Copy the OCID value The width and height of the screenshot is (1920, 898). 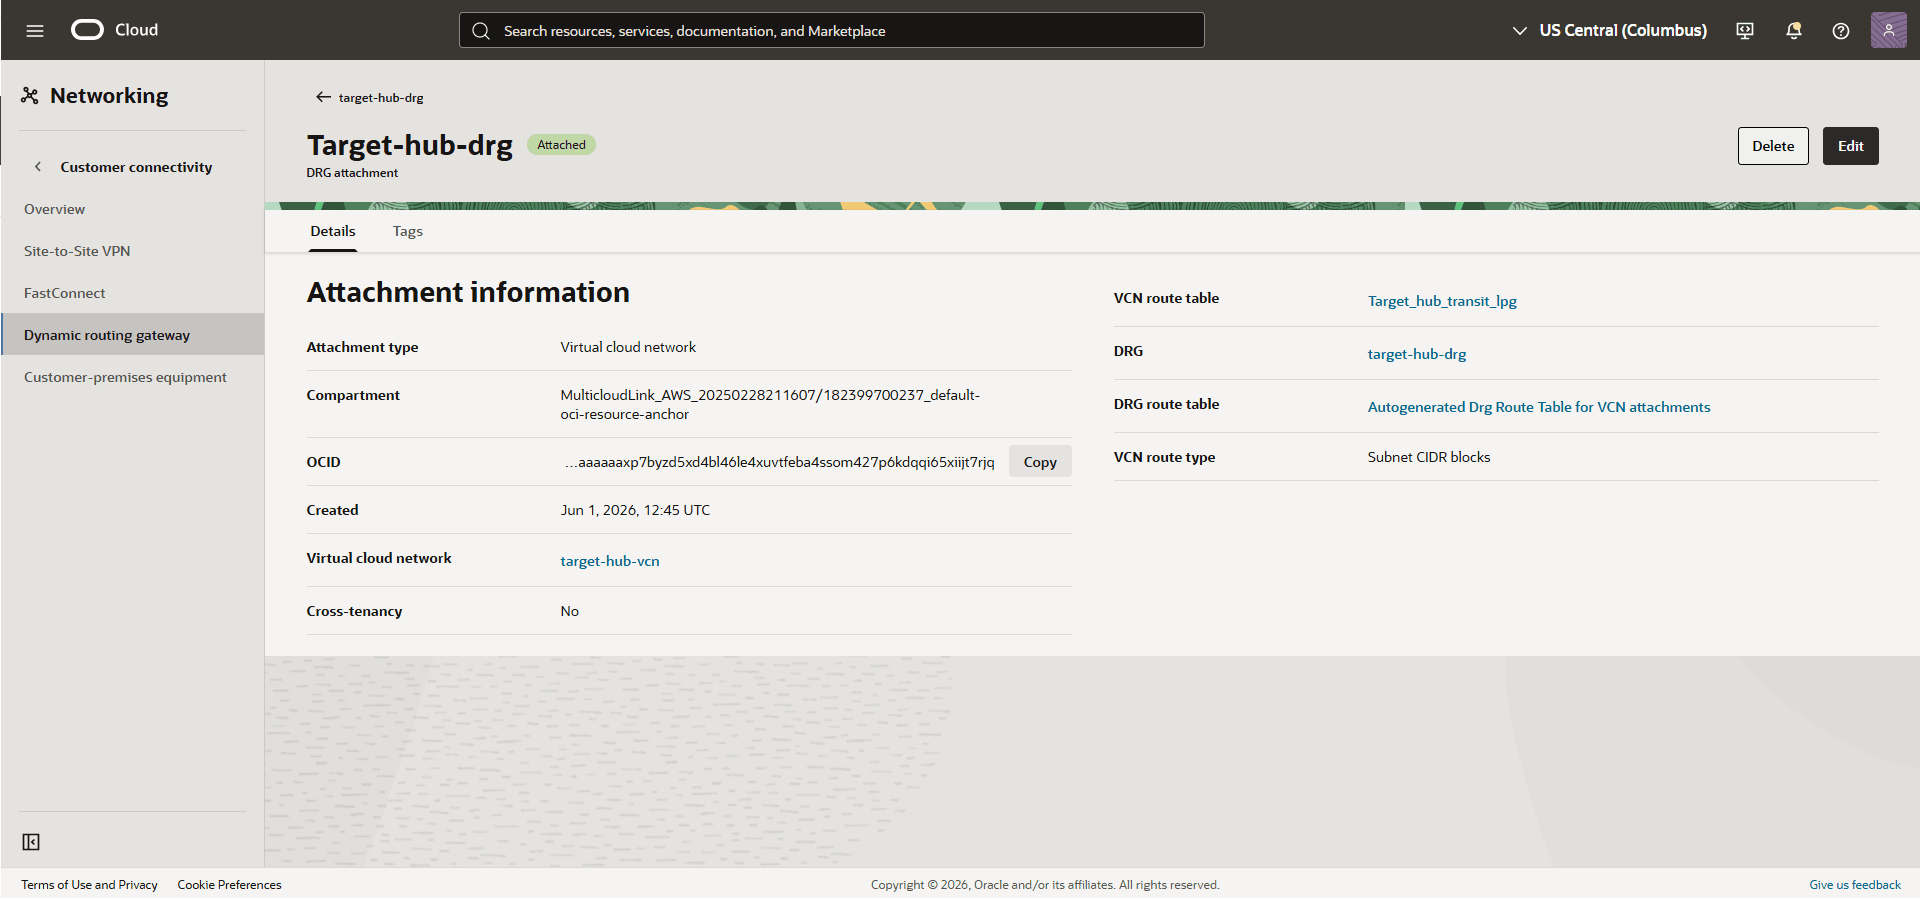click(x=1040, y=462)
